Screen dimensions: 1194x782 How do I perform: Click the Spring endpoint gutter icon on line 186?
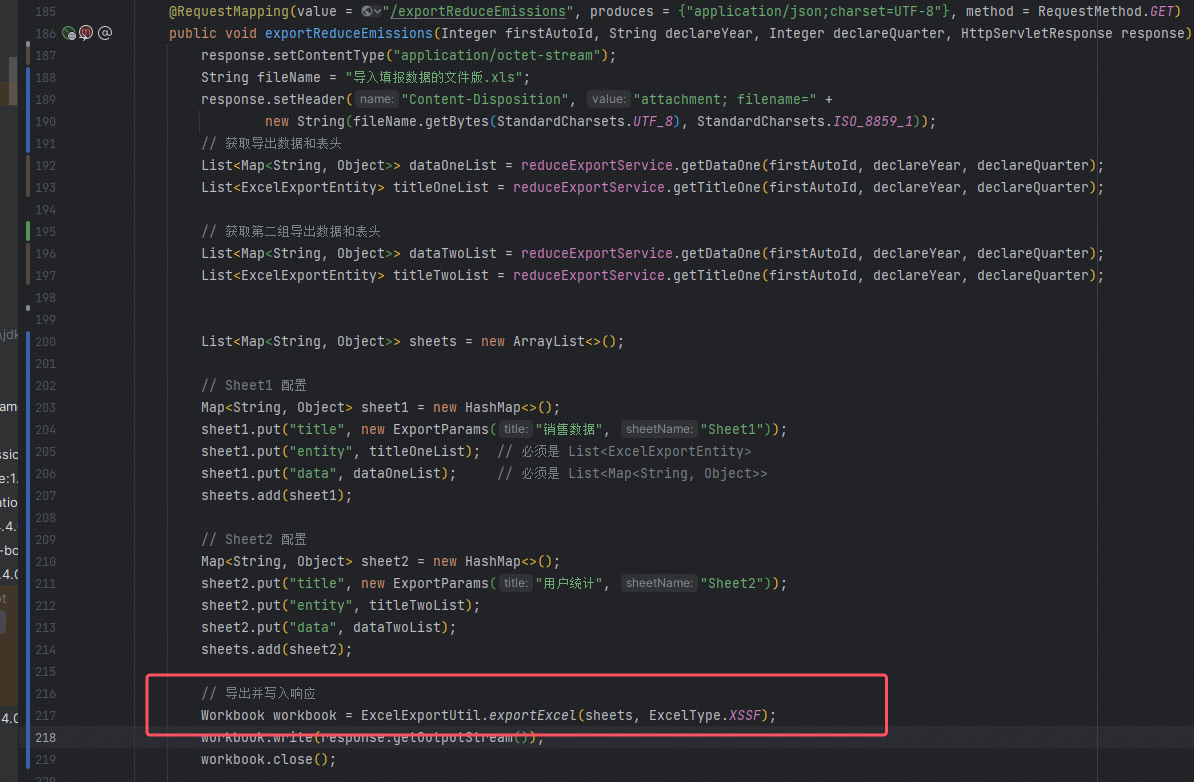click(x=69, y=33)
